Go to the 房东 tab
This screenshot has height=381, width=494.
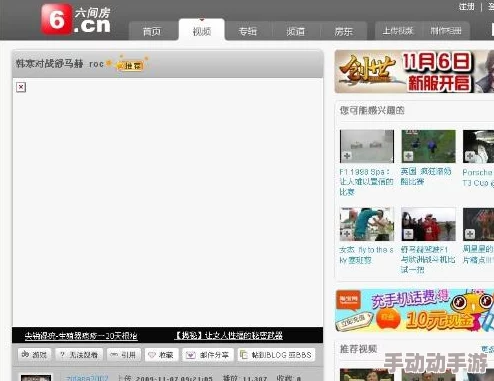click(x=344, y=31)
